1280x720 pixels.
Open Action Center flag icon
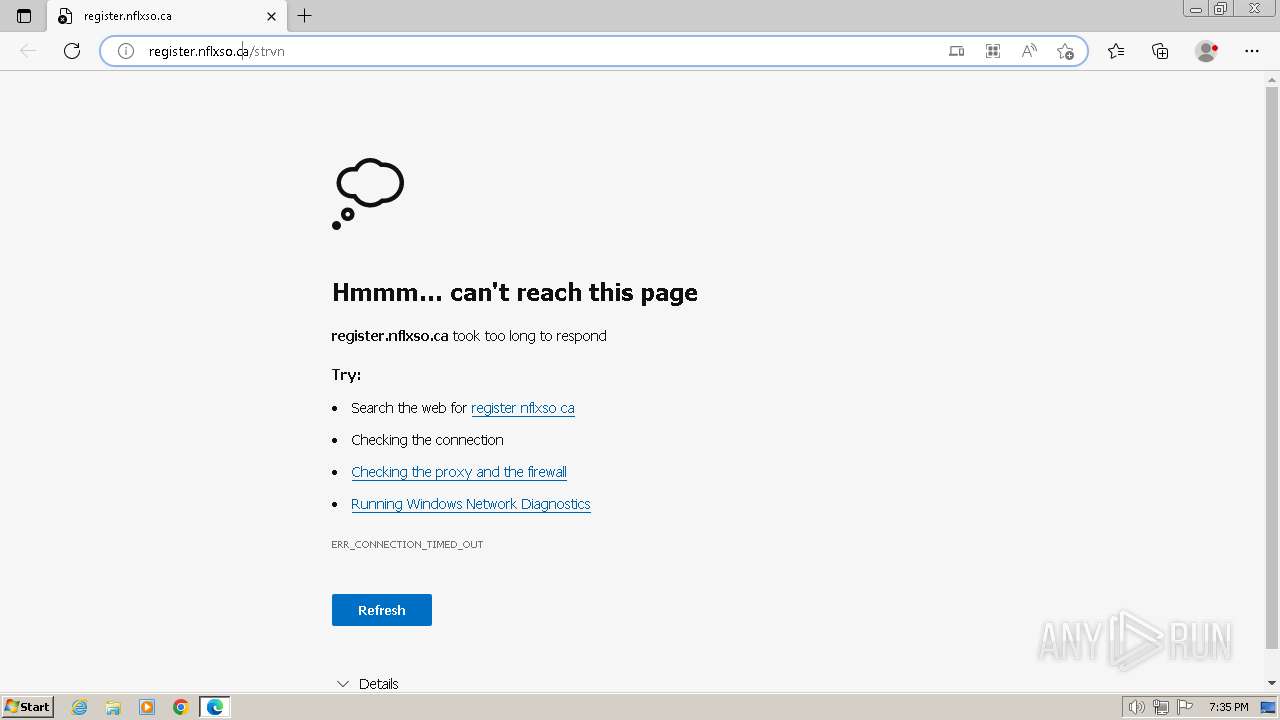1185,707
